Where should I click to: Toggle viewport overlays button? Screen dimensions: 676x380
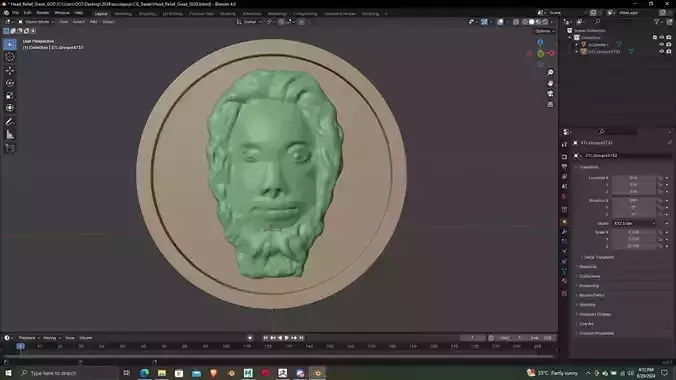point(500,22)
